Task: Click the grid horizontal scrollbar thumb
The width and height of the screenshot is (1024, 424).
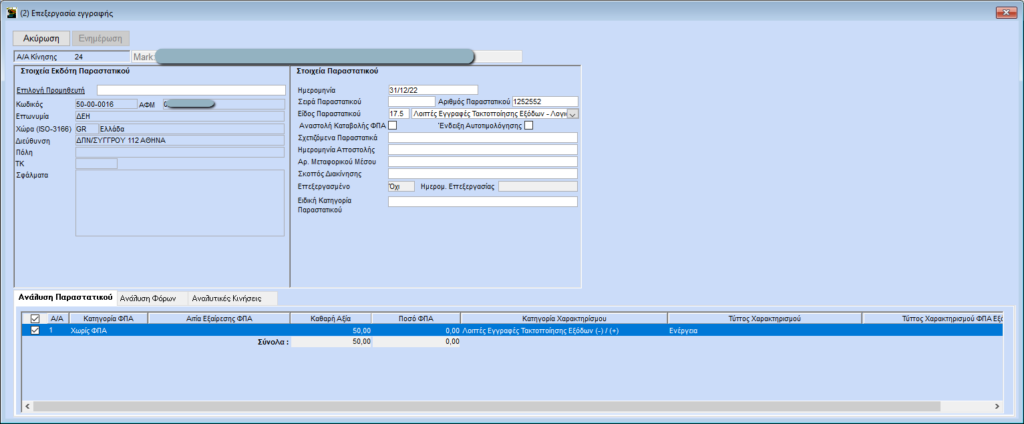Action: (x=487, y=406)
